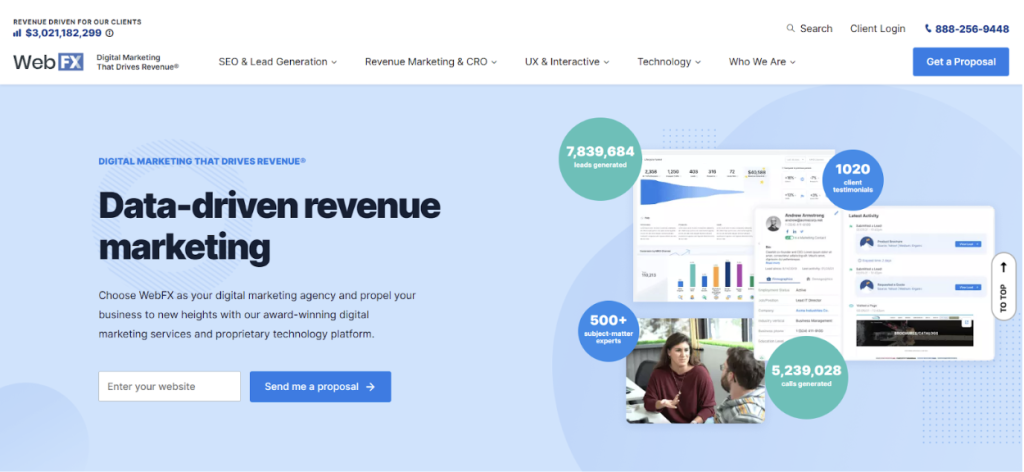Open the UX & Interactive menu
The height and width of the screenshot is (472, 1024).
[x=567, y=62]
